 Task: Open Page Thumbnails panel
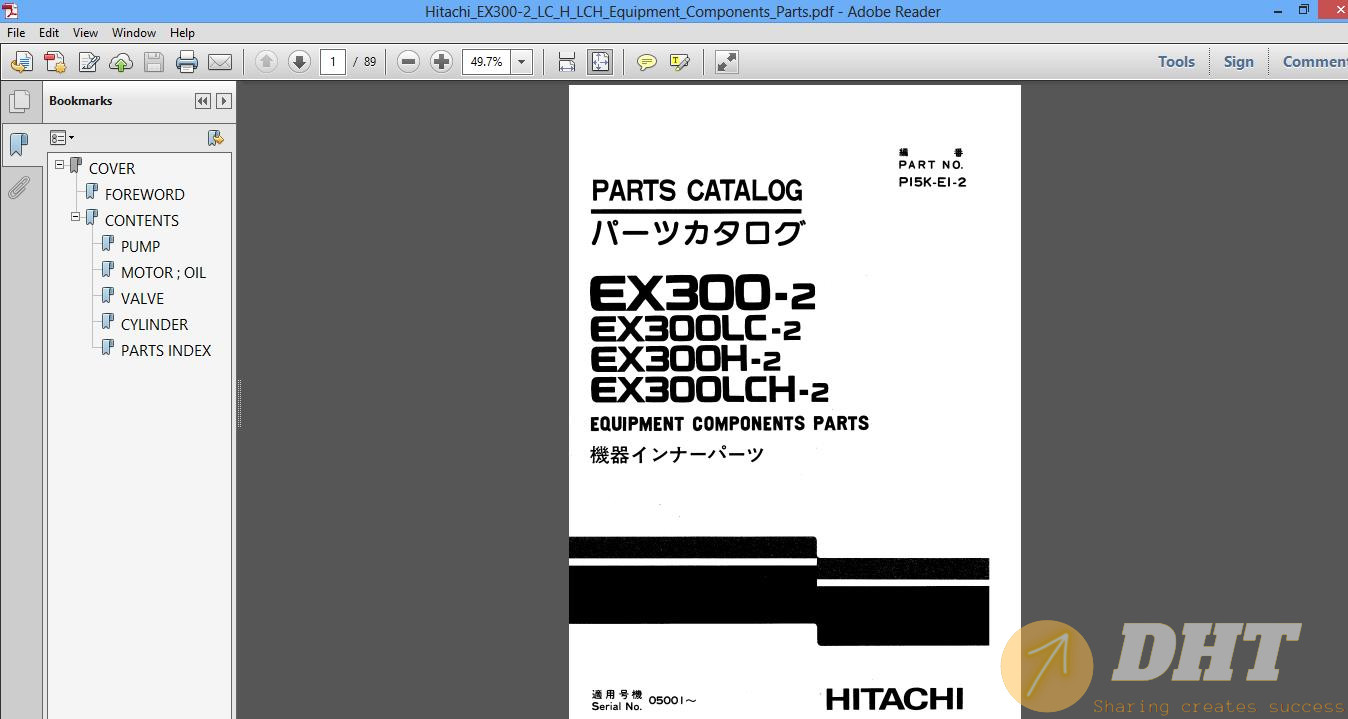click(19, 101)
